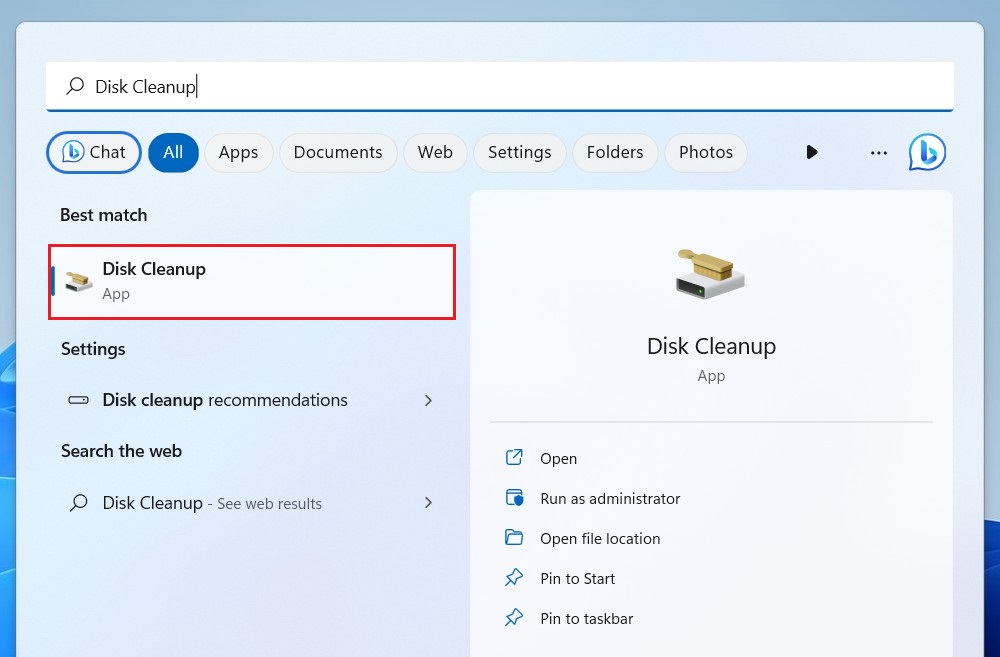The image size is (1000, 657).
Task: Expand the See web results chevron
Action: 429,503
